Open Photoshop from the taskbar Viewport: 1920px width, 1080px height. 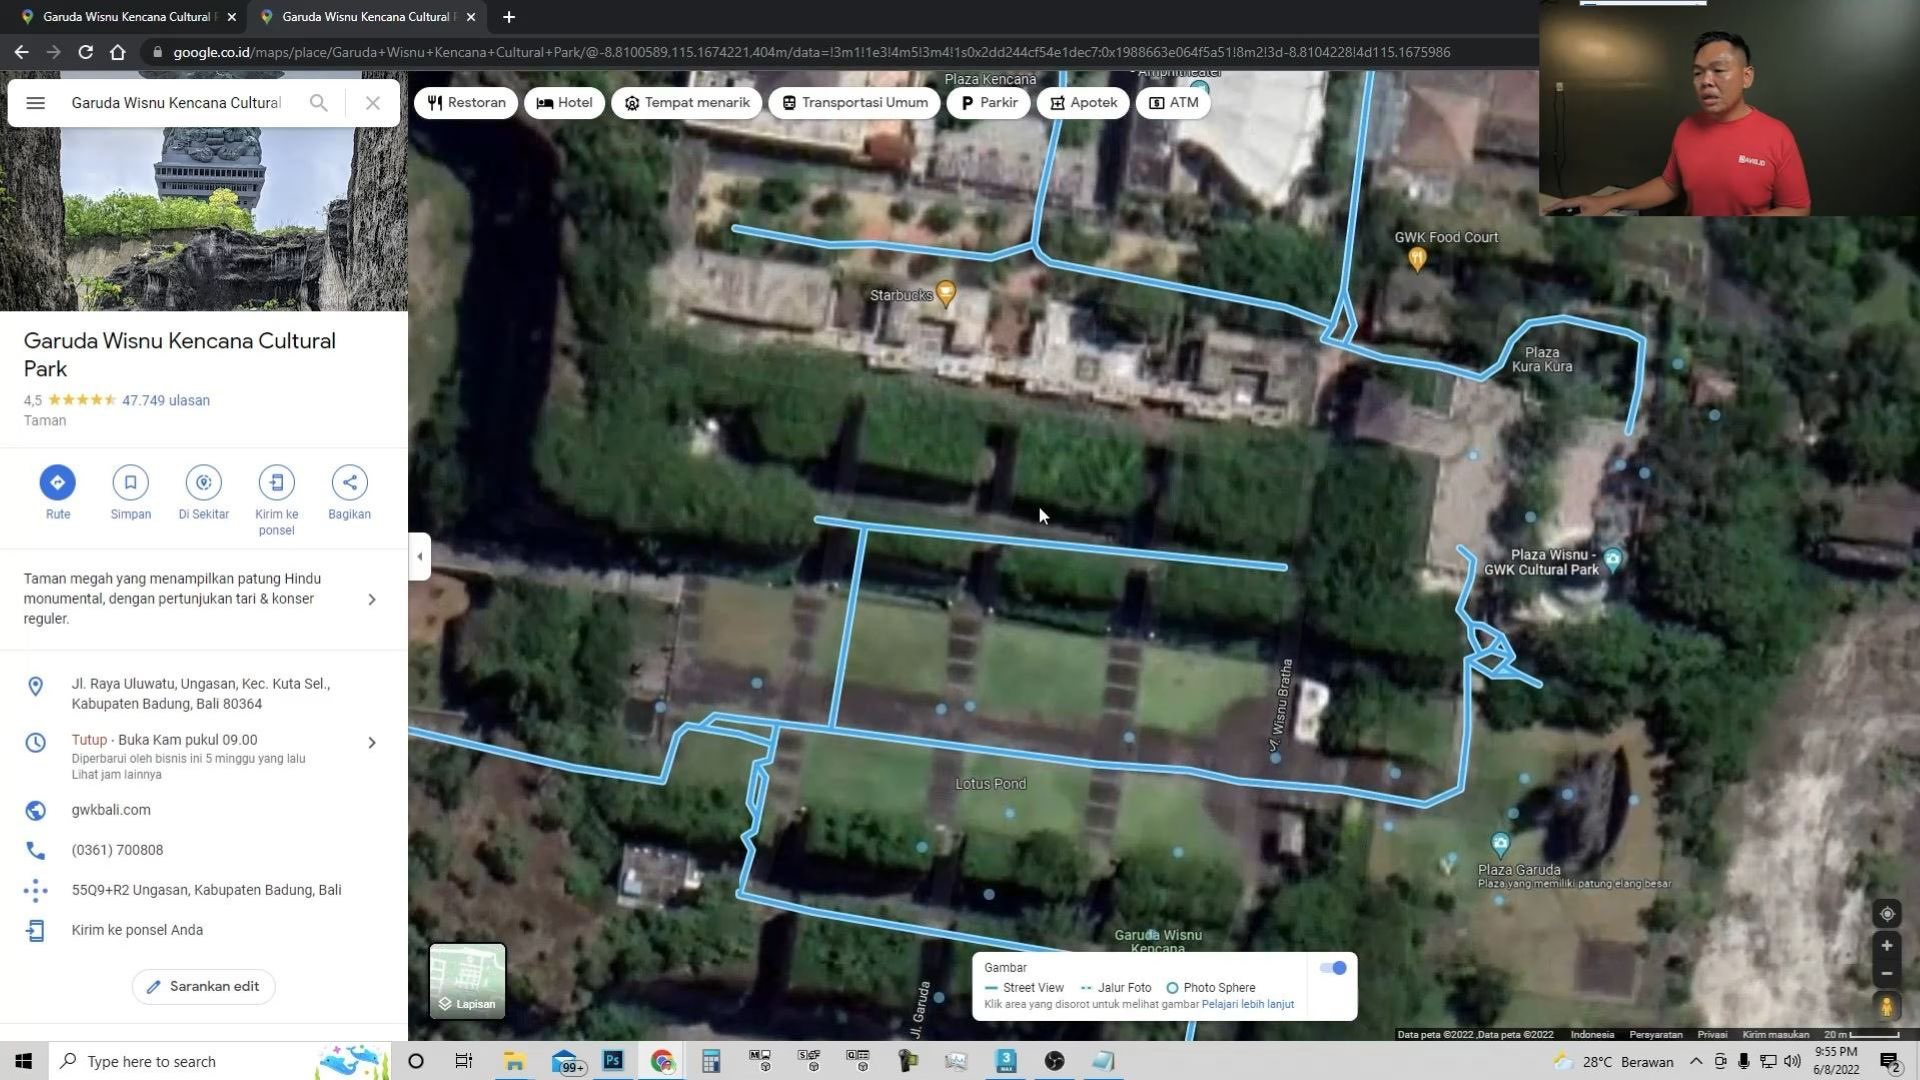tap(612, 1061)
